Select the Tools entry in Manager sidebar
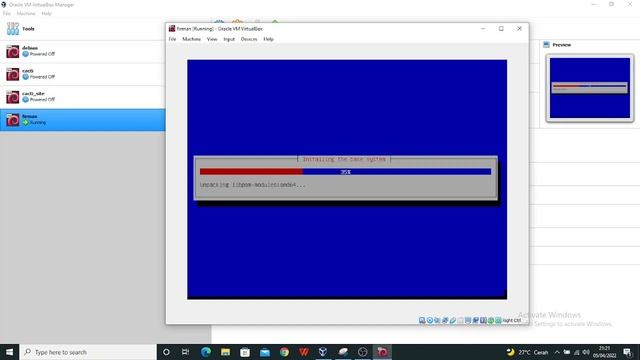 pyautogui.click(x=82, y=29)
